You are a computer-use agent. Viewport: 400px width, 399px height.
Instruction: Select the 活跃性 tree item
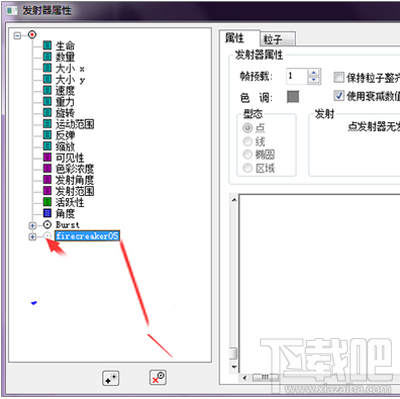pos(70,202)
